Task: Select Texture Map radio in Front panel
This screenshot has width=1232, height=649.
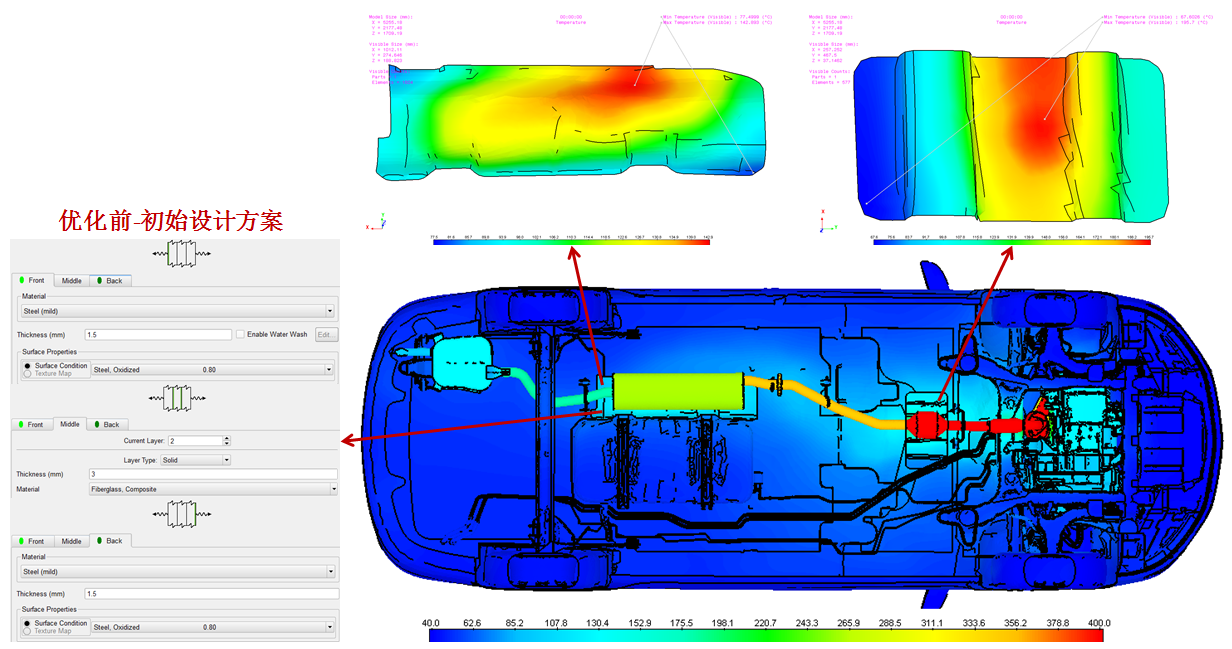Action: coord(27,373)
